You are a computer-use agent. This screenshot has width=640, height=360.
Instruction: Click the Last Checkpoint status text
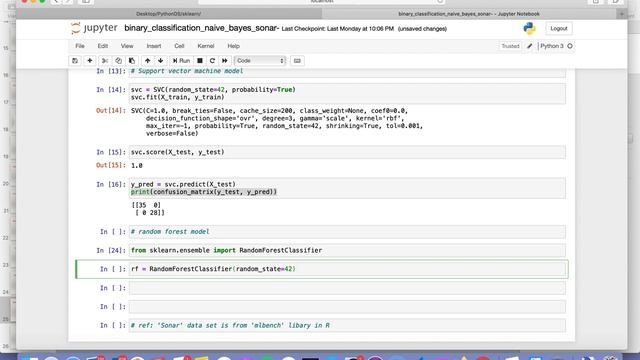point(338,29)
